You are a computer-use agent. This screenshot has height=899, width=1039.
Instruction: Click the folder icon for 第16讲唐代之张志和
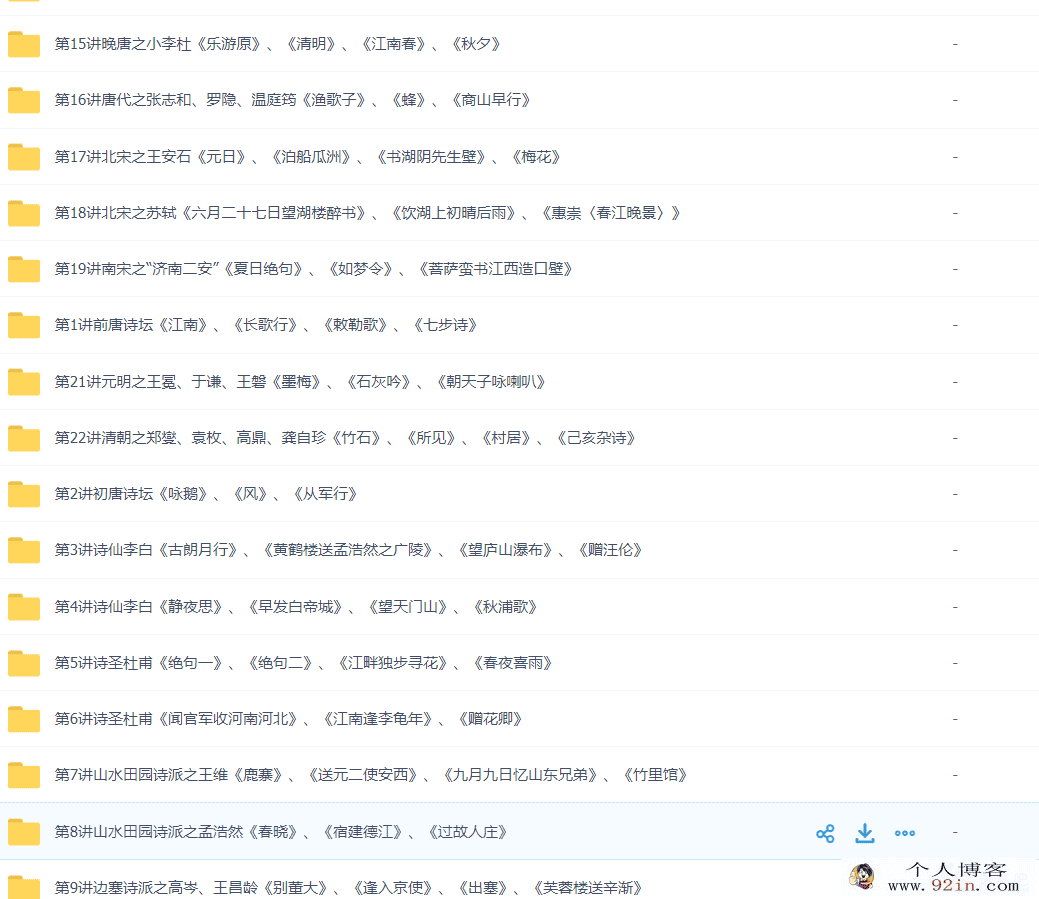coord(24,100)
